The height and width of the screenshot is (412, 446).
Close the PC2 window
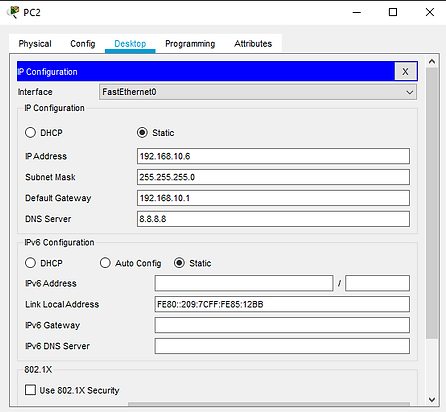click(x=430, y=12)
